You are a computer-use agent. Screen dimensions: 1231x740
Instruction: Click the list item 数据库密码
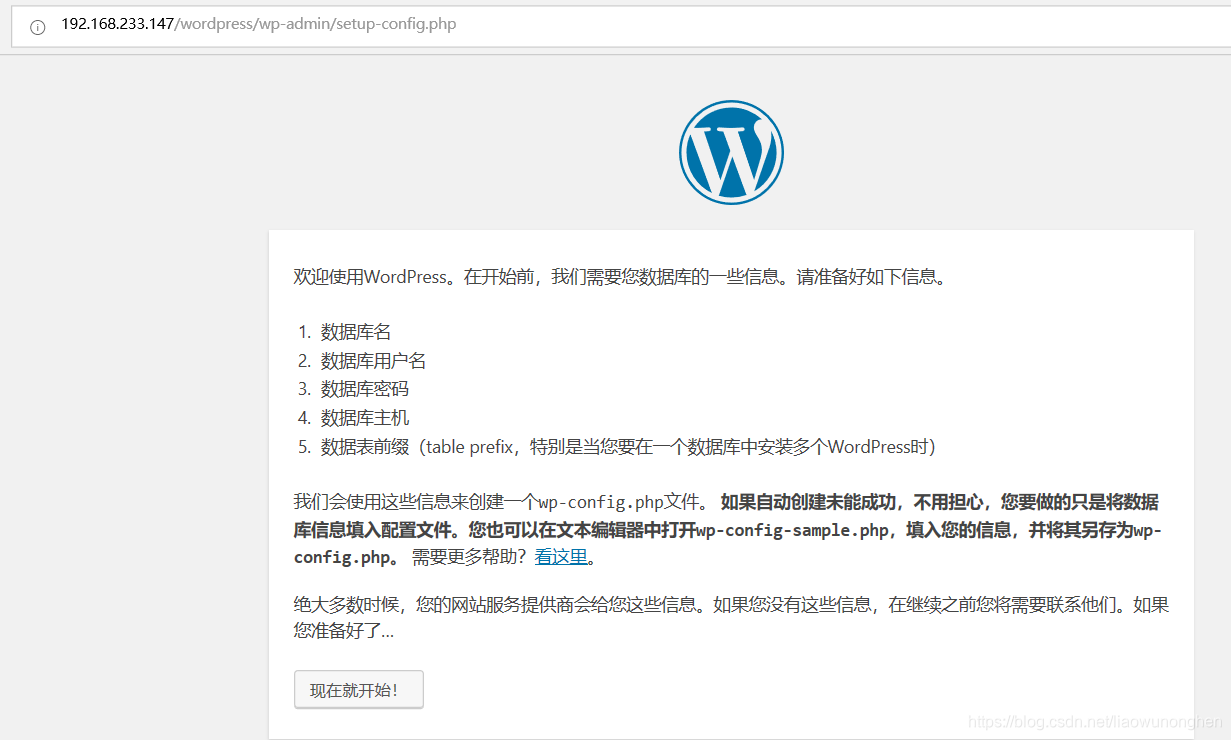[x=365, y=389]
